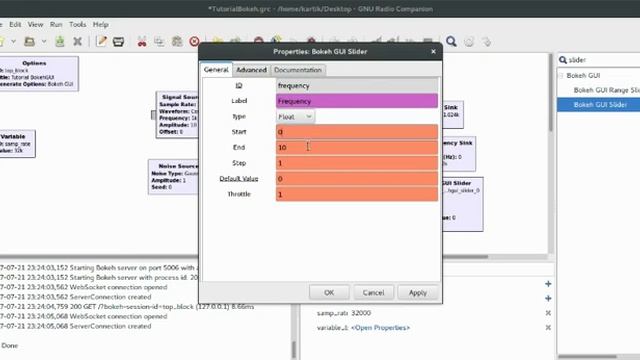Click the samp_rate 32000 variable row
640x360 pixels.
tap(427, 313)
